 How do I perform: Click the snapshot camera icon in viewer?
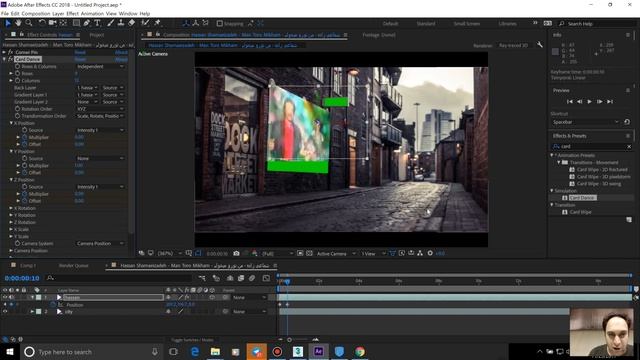pyautogui.click(x=236, y=253)
